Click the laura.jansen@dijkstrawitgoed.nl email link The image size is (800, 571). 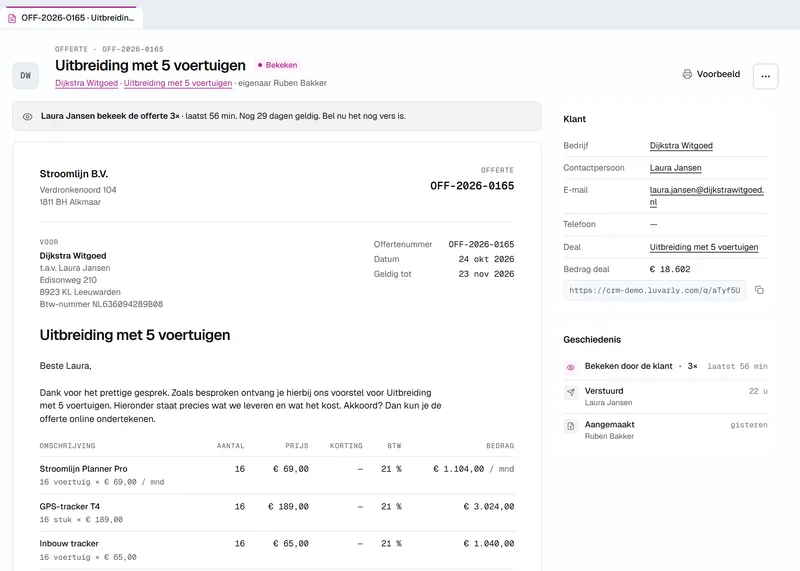(x=707, y=196)
